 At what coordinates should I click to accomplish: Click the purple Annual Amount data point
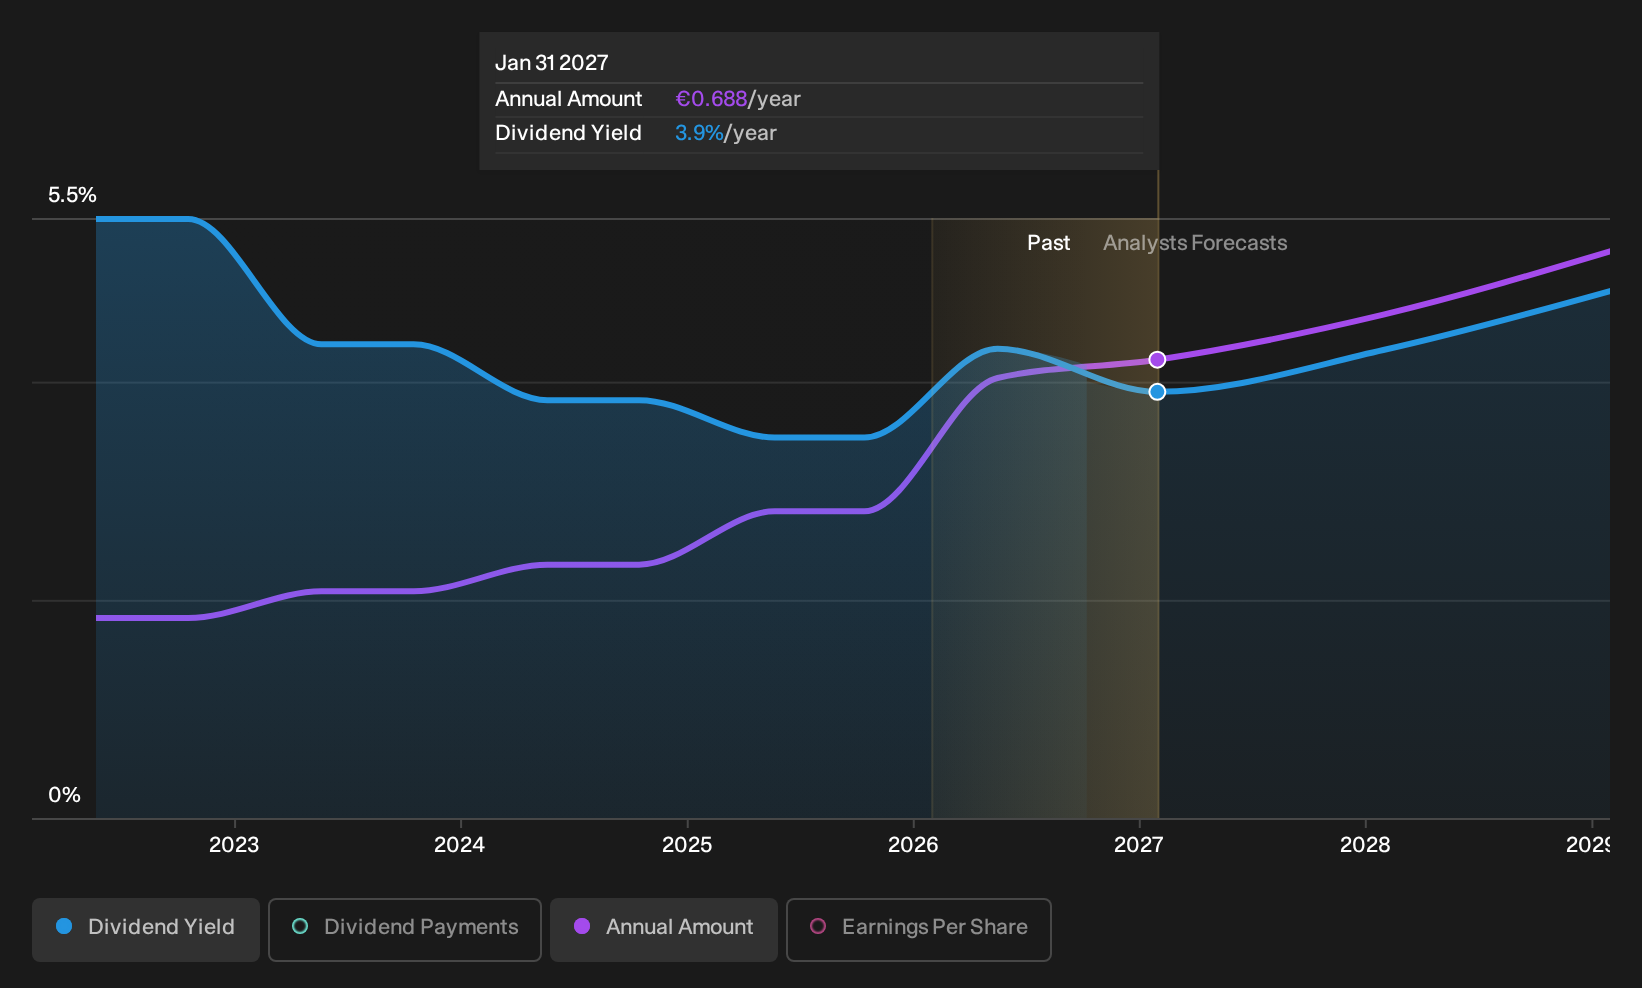(x=1157, y=360)
